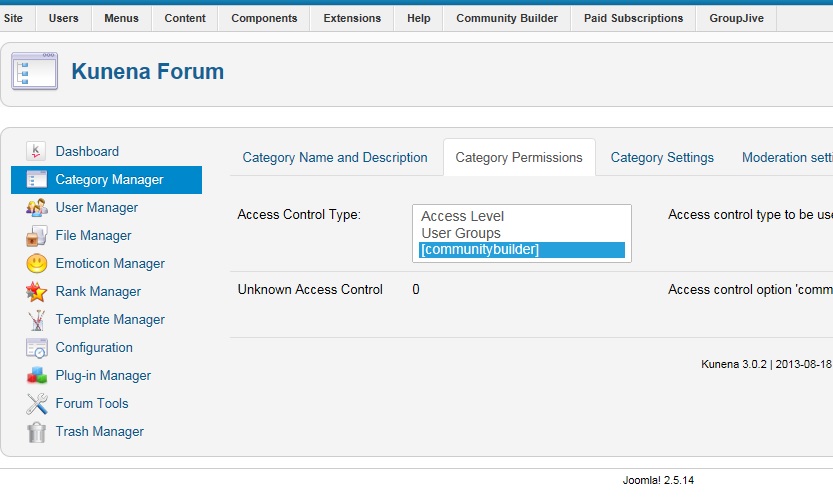Click the Kunena Forum page title
The height and width of the screenshot is (498, 833).
[x=148, y=71]
